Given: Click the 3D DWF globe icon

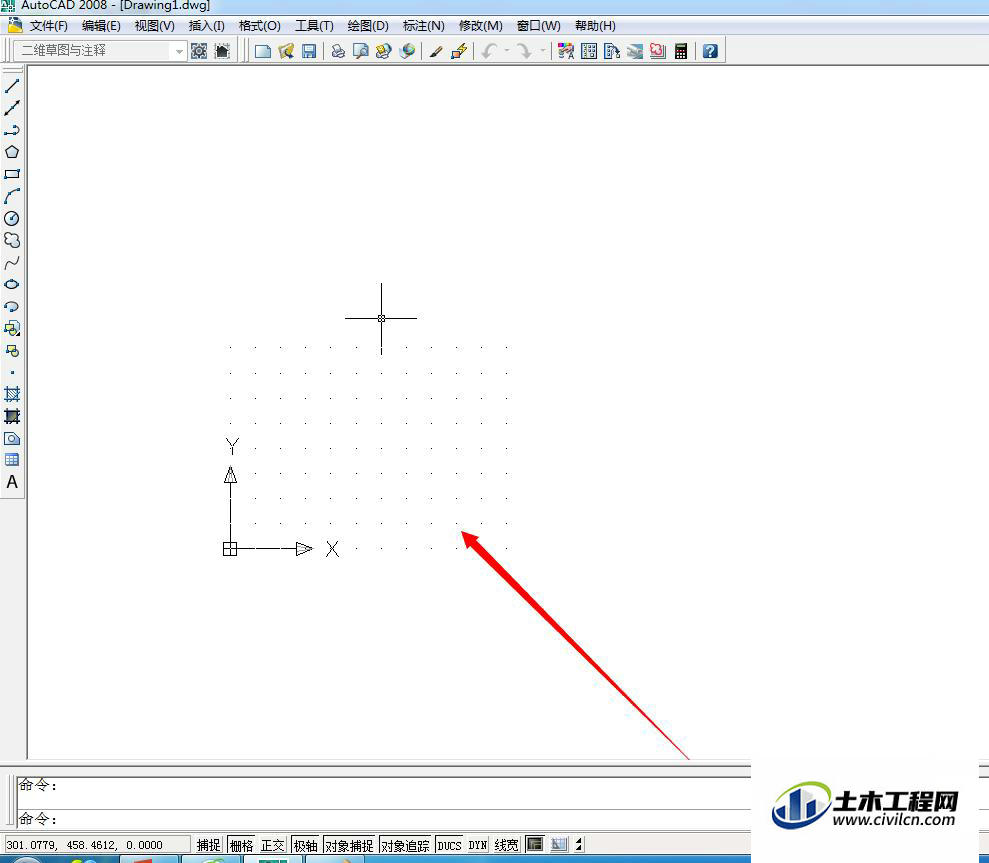Looking at the screenshot, I should coord(407,51).
